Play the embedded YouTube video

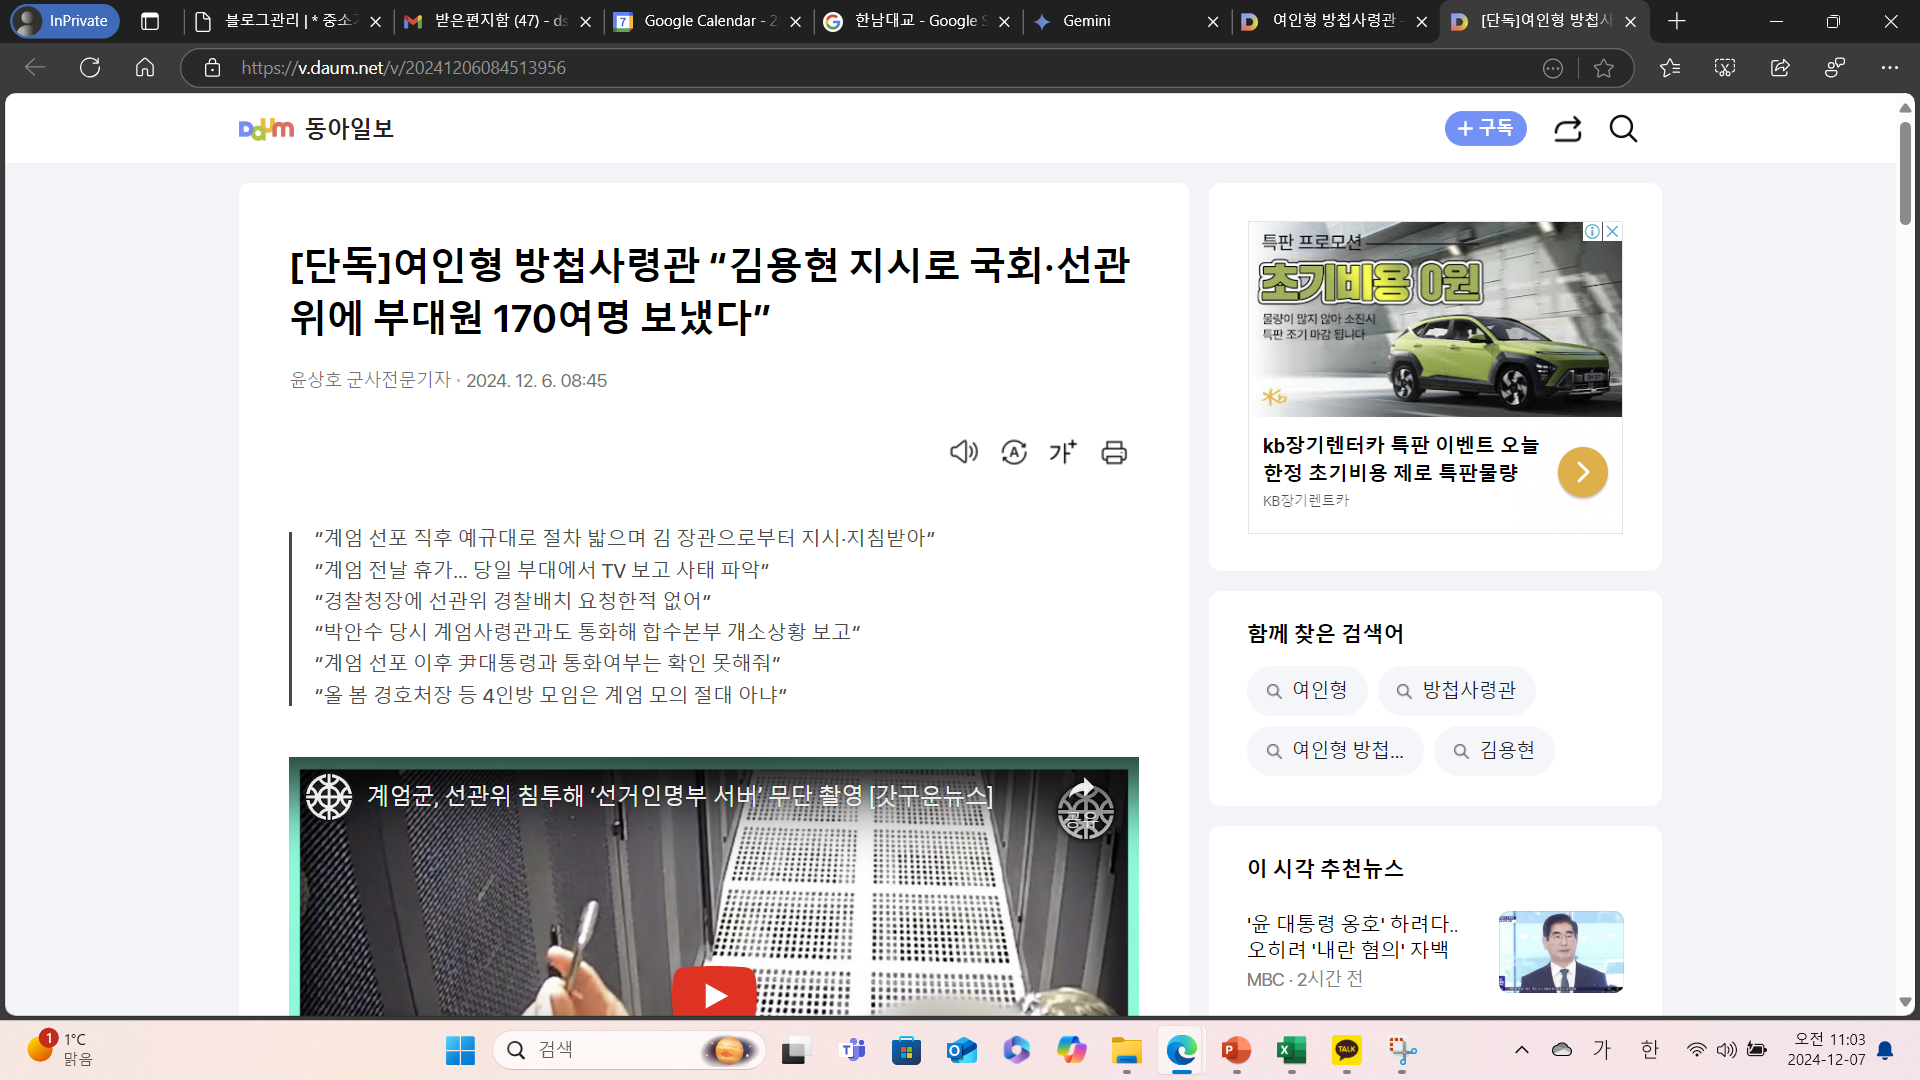(714, 994)
